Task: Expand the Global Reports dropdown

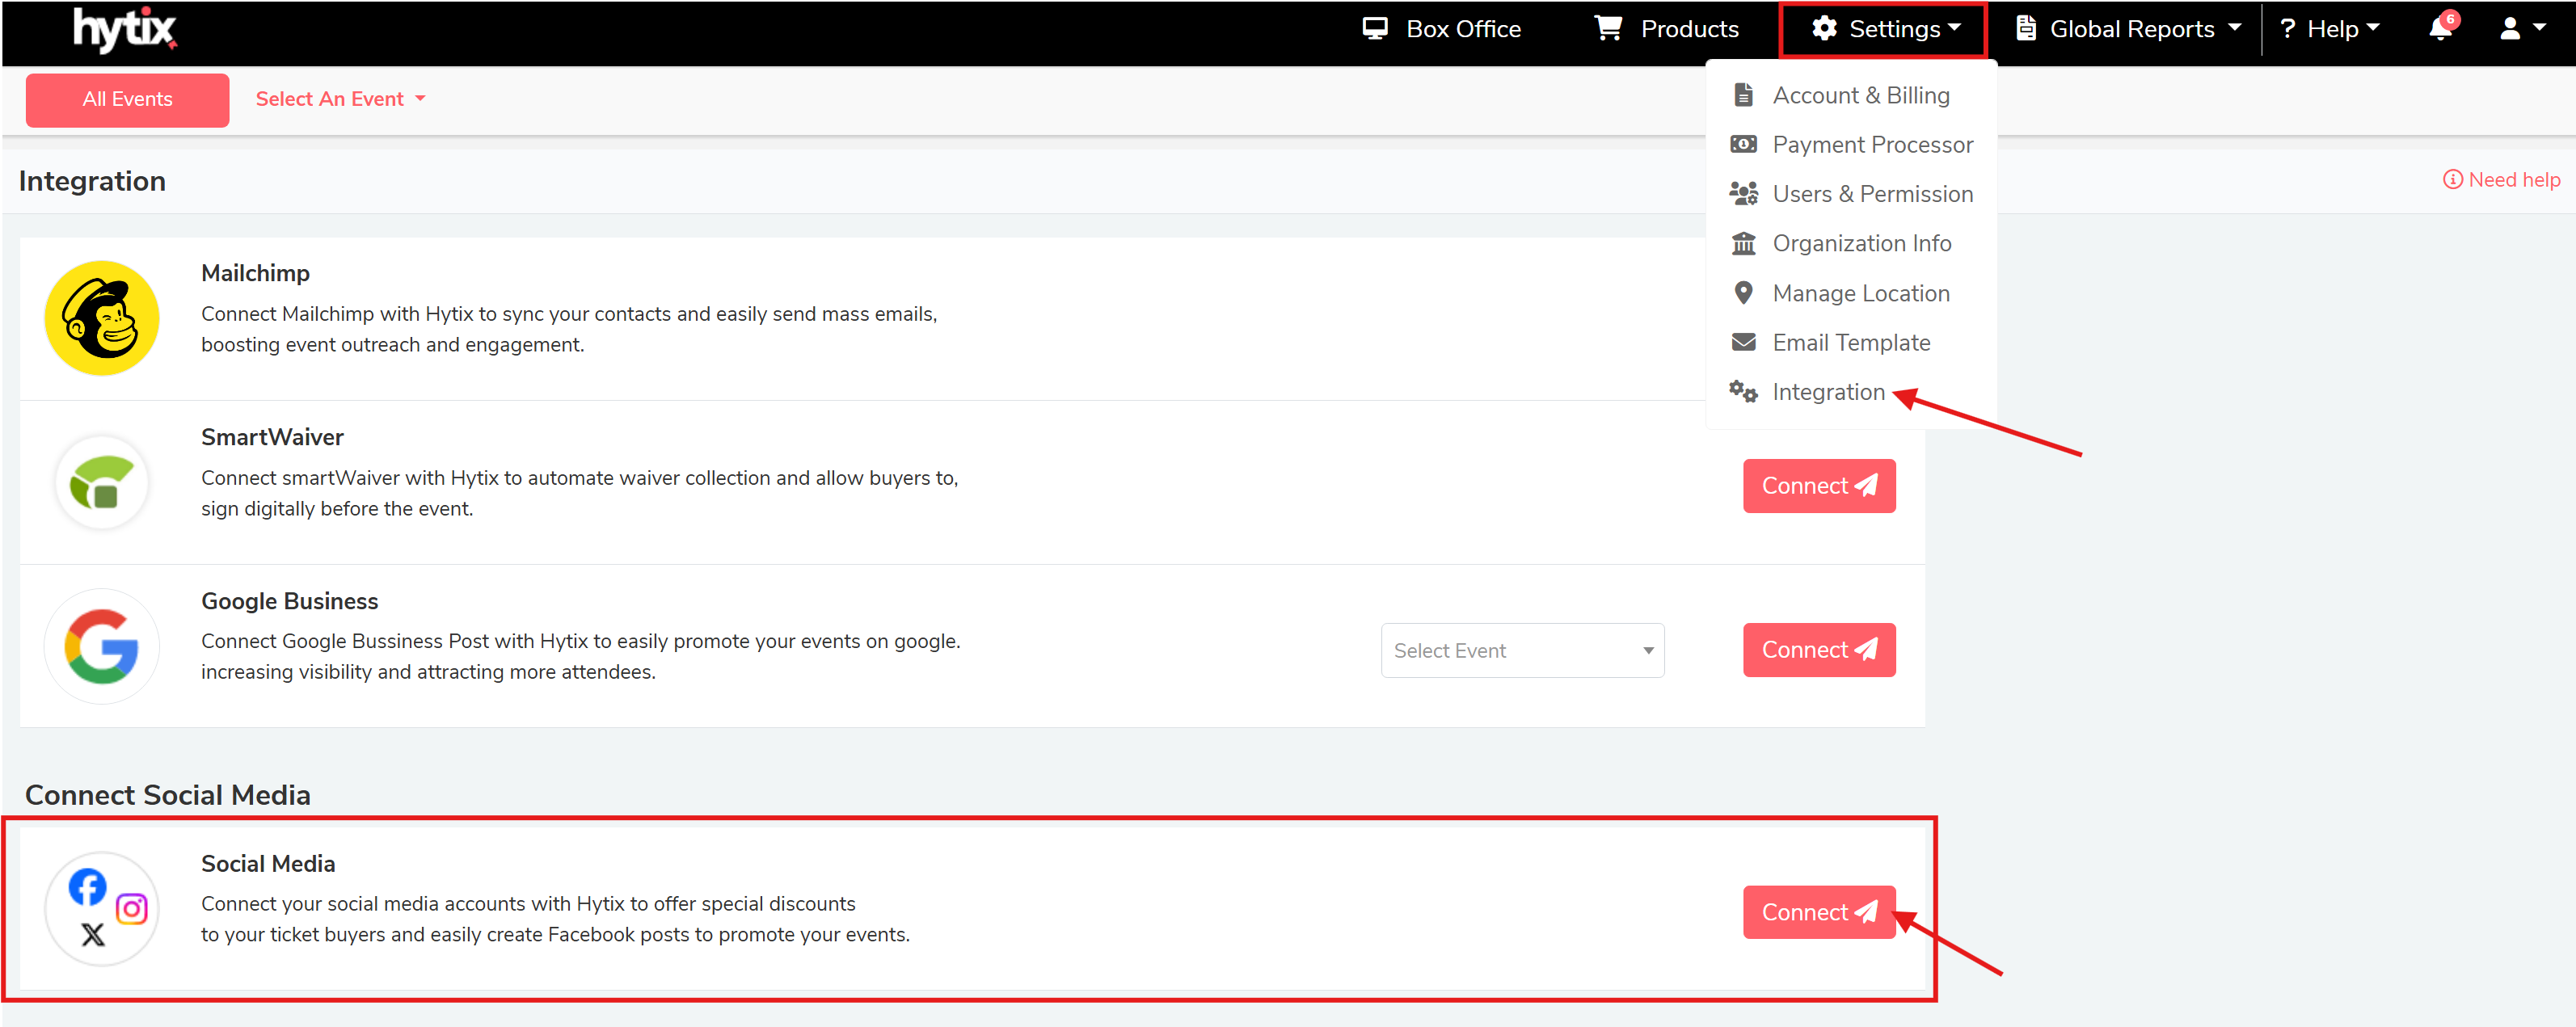Action: pos(2128,29)
